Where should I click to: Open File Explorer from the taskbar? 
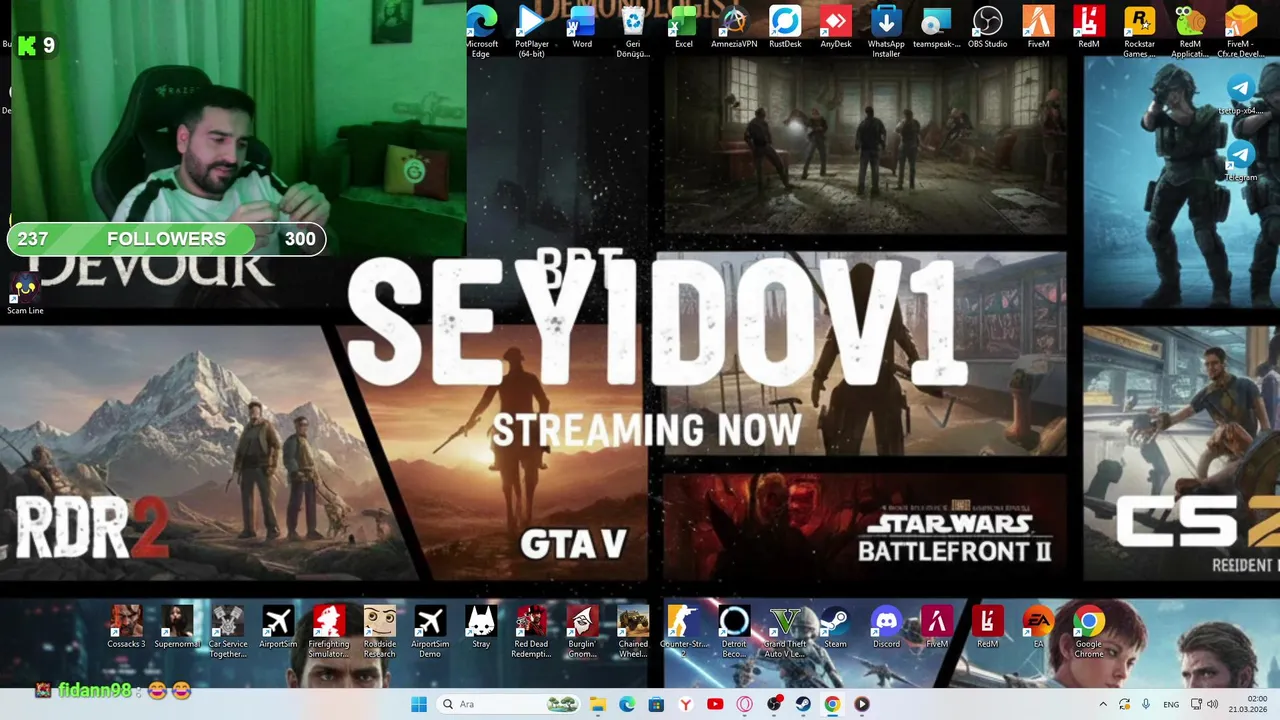pyautogui.click(x=597, y=704)
